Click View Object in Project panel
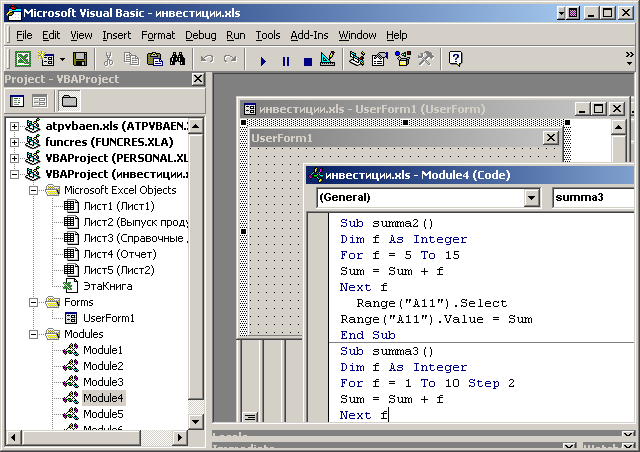 point(40,101)
